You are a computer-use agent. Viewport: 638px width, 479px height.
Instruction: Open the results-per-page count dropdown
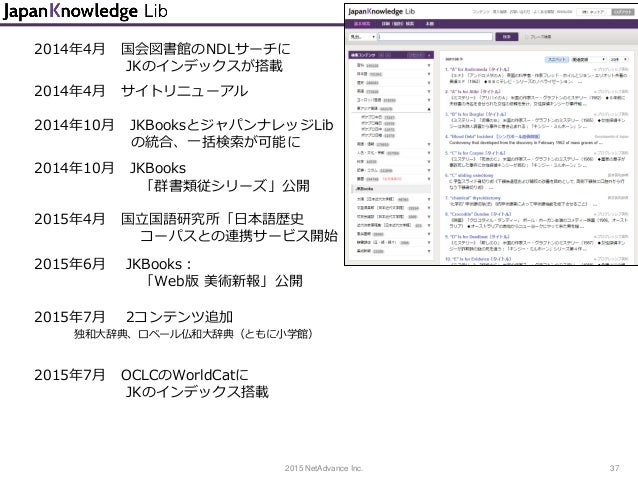pos(618,59)
